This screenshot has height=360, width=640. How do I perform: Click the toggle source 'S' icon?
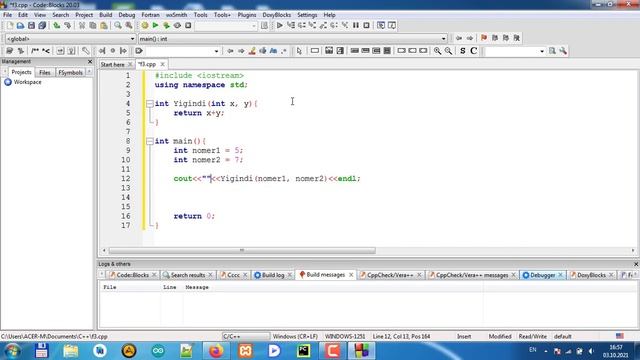[462, 51]
